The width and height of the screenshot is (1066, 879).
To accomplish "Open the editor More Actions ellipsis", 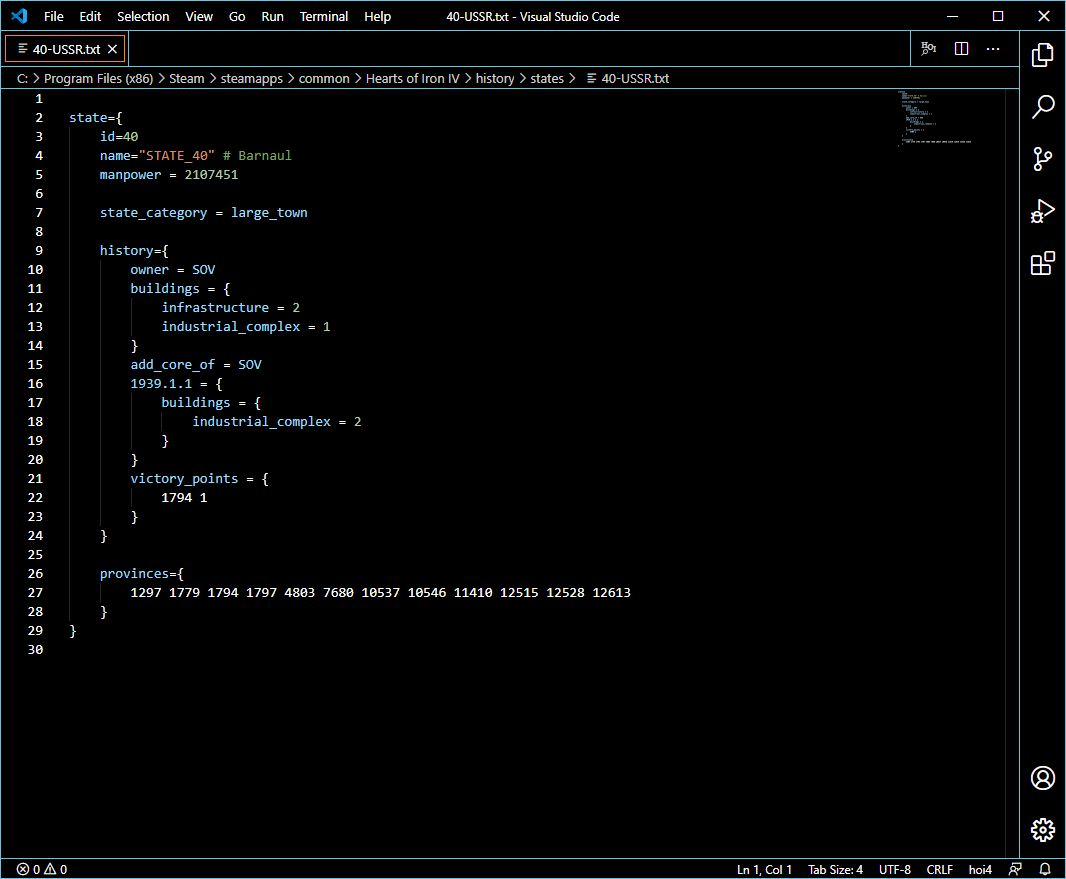I will click(x=993, y=48).
